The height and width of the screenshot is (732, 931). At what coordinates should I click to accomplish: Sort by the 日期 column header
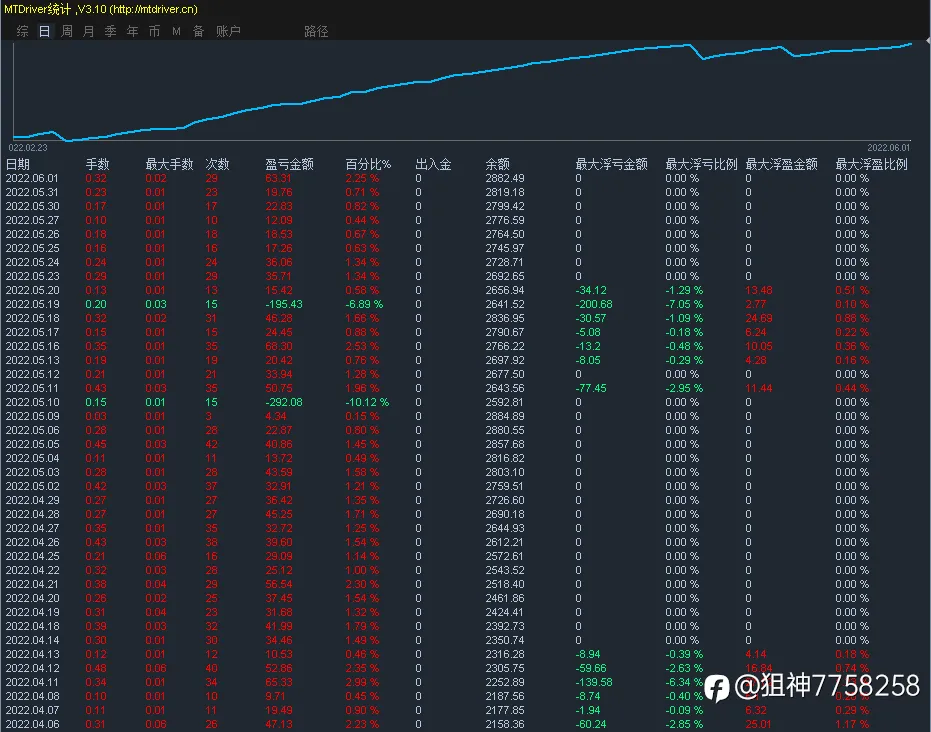pyautogui.click(x=18, y=164)
